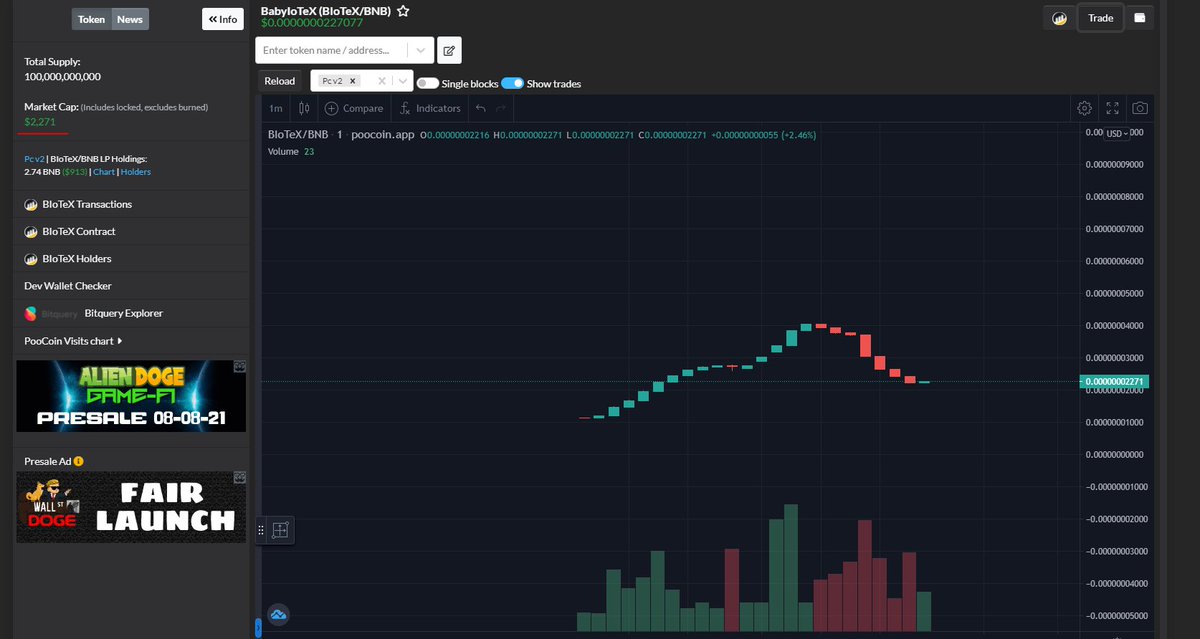Click the PooCoin chart icon next to Trade

tap(1059, 18)
